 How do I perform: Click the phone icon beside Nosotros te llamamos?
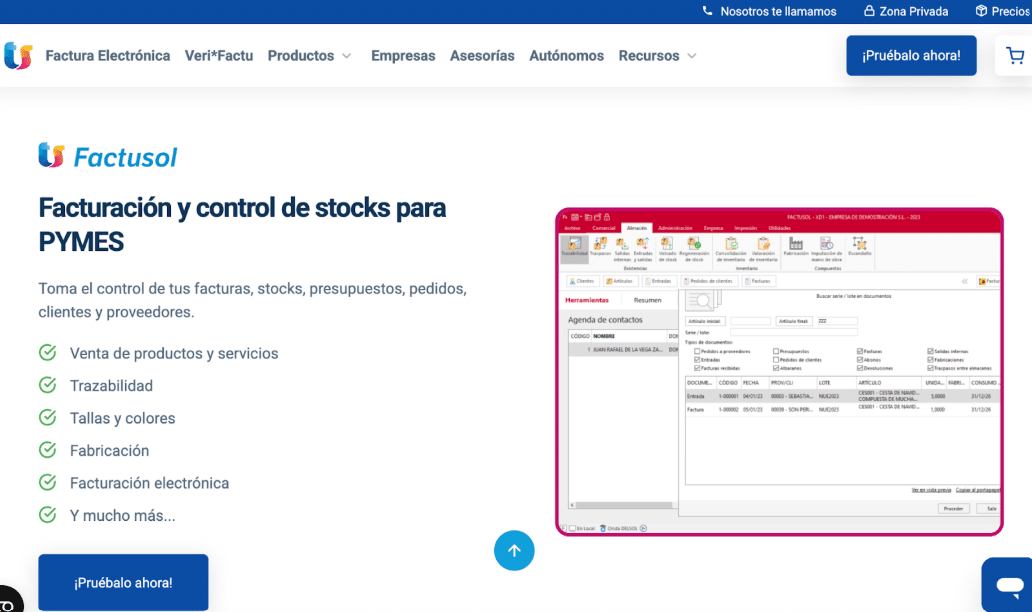click(708, 11)
